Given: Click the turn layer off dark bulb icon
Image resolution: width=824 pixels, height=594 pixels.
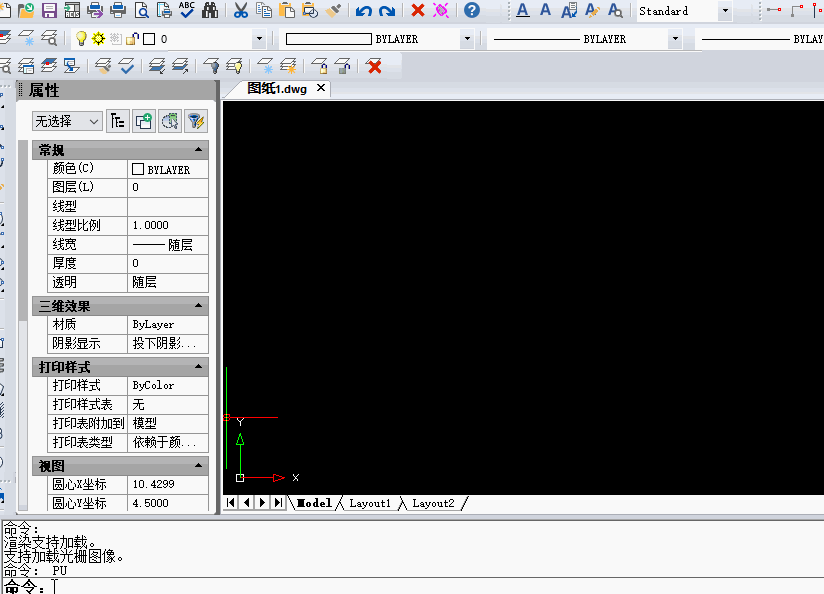Looking at the screenshot, I should [212, 66].
